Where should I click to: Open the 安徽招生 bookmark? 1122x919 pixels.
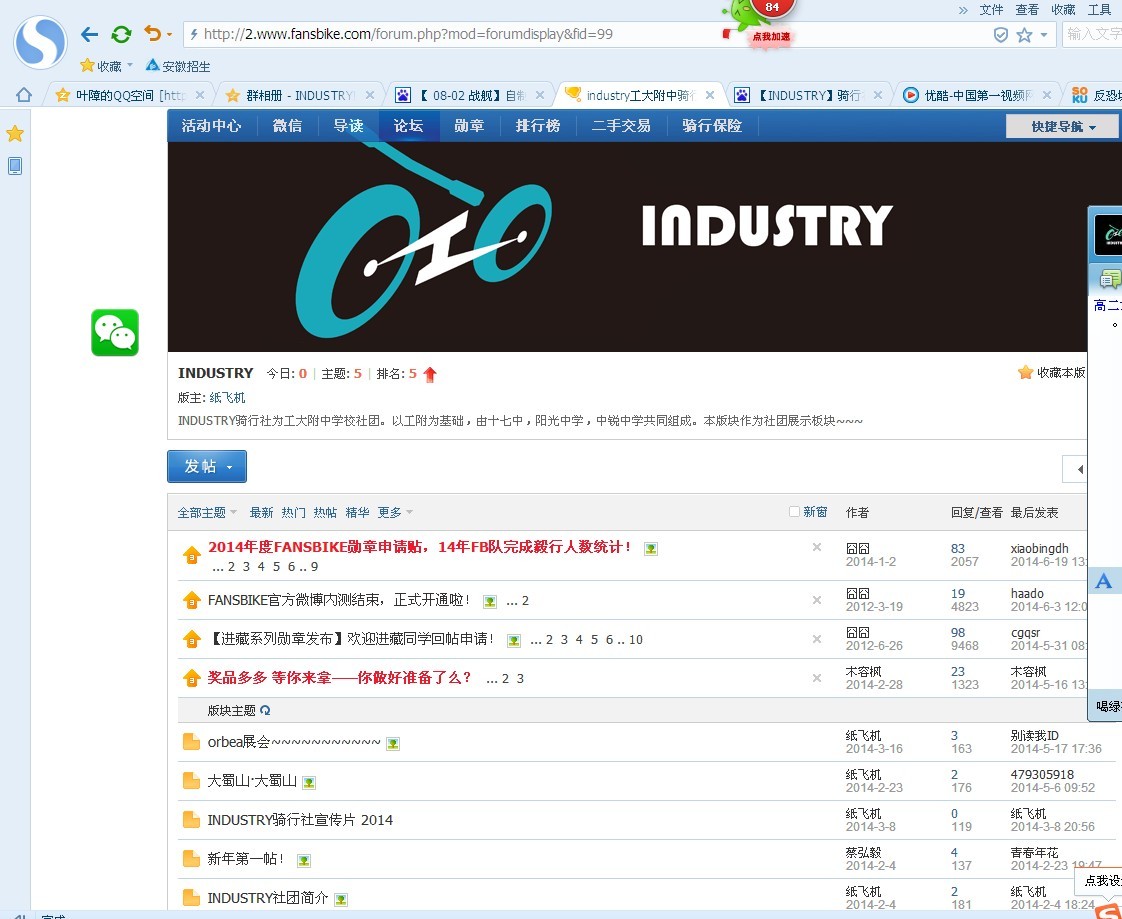177,66
